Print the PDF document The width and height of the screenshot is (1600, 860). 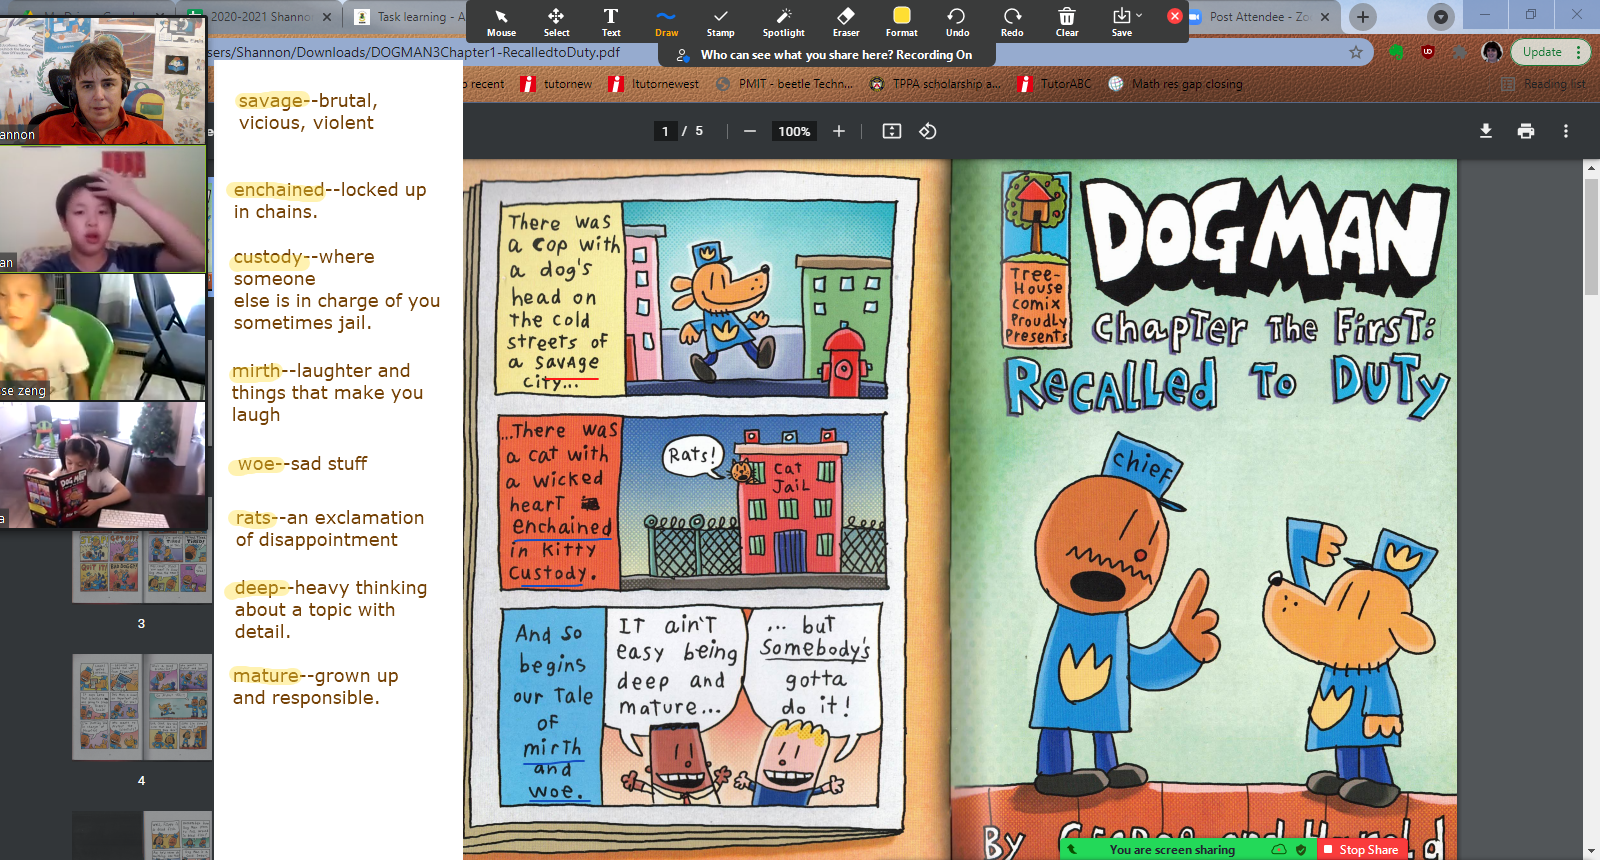[1526, 131]
